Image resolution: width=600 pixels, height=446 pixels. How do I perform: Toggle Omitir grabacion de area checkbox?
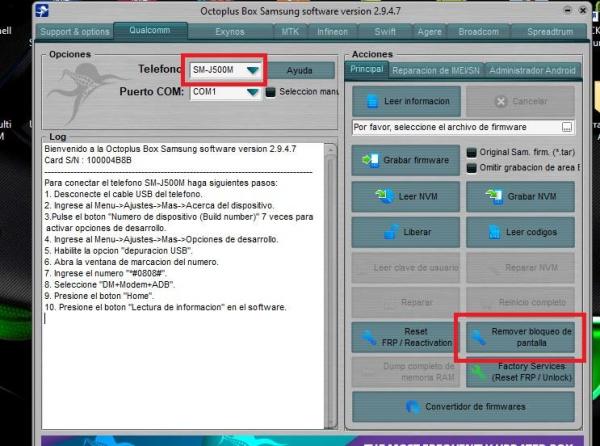(471, 168)
